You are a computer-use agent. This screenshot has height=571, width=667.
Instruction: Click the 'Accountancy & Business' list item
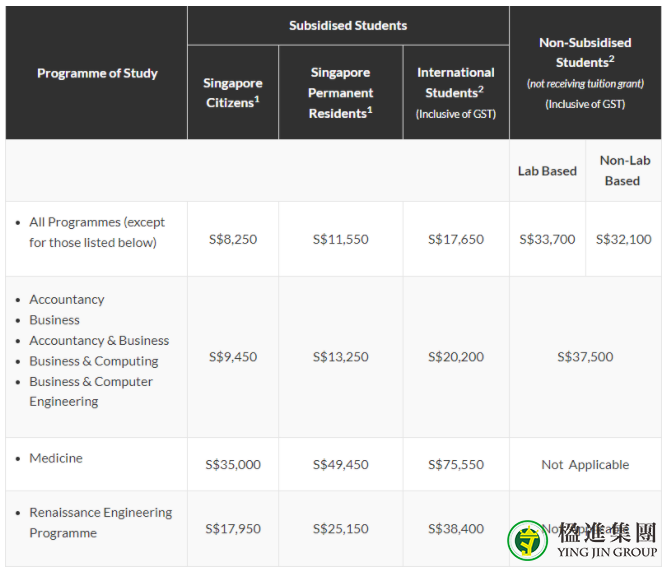(99, 340)
